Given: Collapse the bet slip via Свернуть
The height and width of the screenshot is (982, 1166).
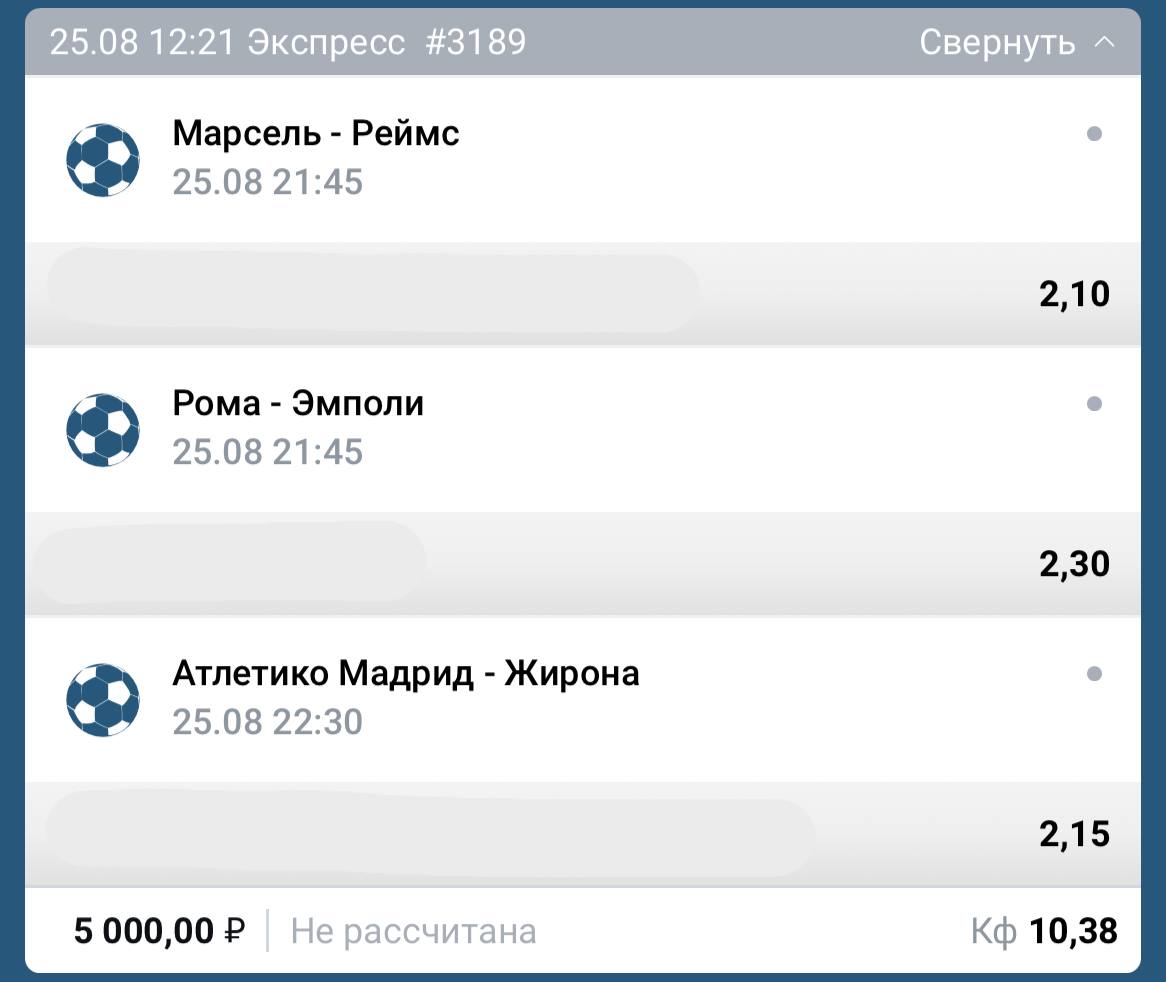Looking at the screenshot, I should coord(997,43).
